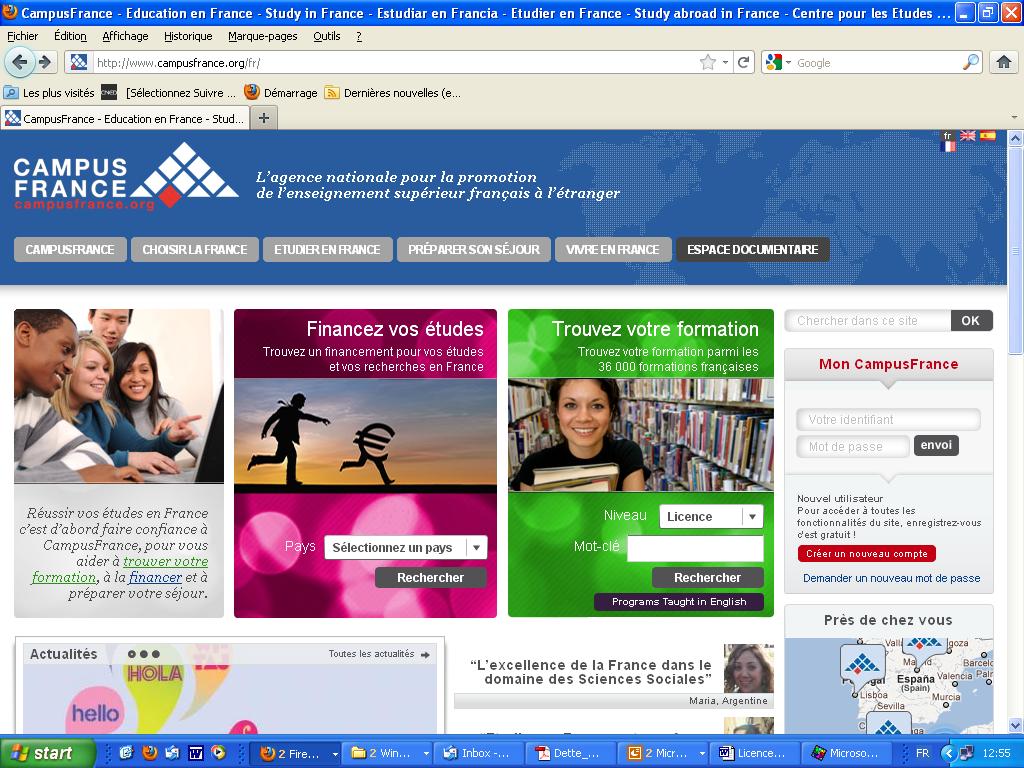Click Créer un nouveau compte button
1024x768 pixels.
(867, 554)
